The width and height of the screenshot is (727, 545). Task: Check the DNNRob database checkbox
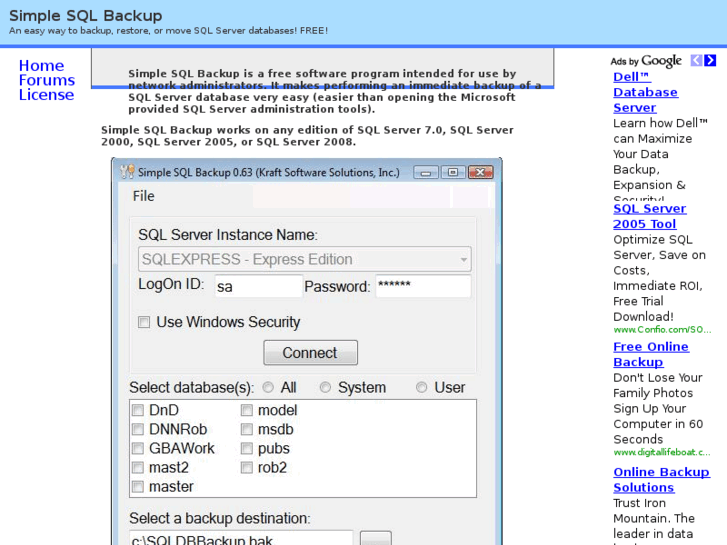[x=138, y=430]
